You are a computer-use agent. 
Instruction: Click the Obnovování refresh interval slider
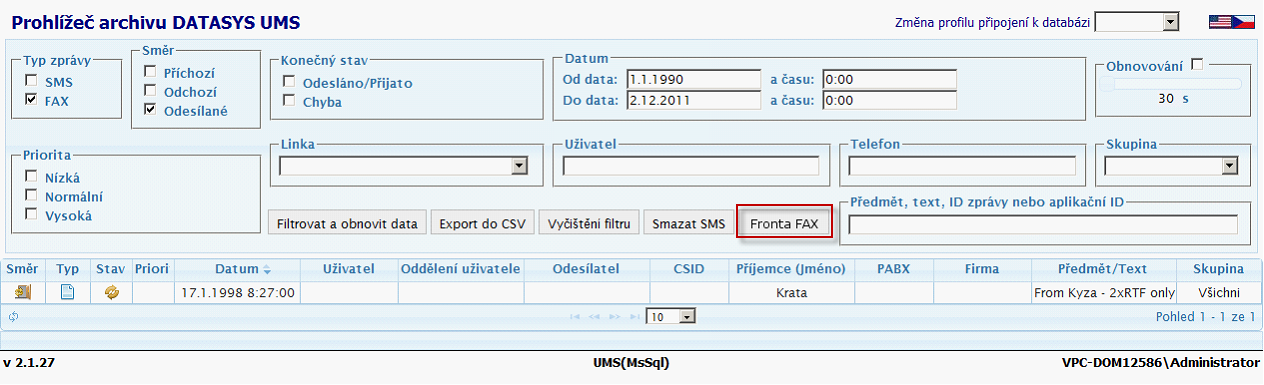(1171, 84)
